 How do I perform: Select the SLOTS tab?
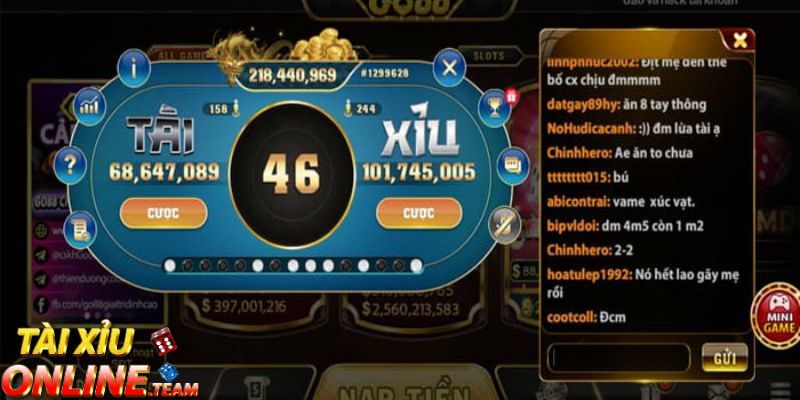489,56
